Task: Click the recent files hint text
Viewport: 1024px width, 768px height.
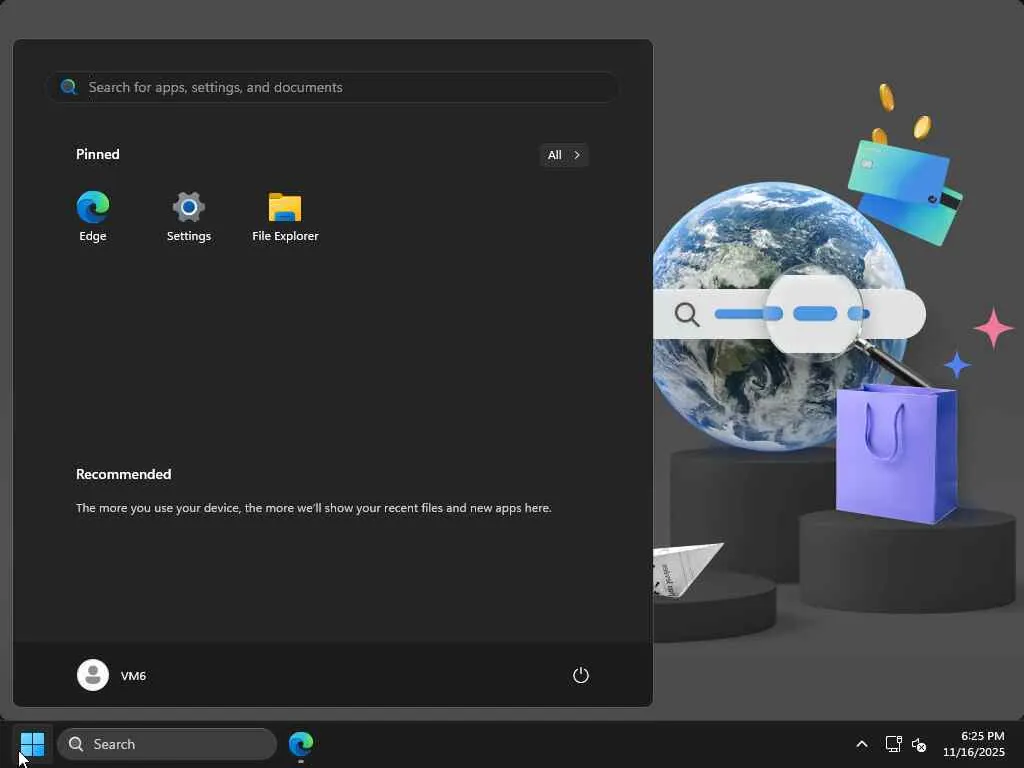Action: tap(313, 508)
